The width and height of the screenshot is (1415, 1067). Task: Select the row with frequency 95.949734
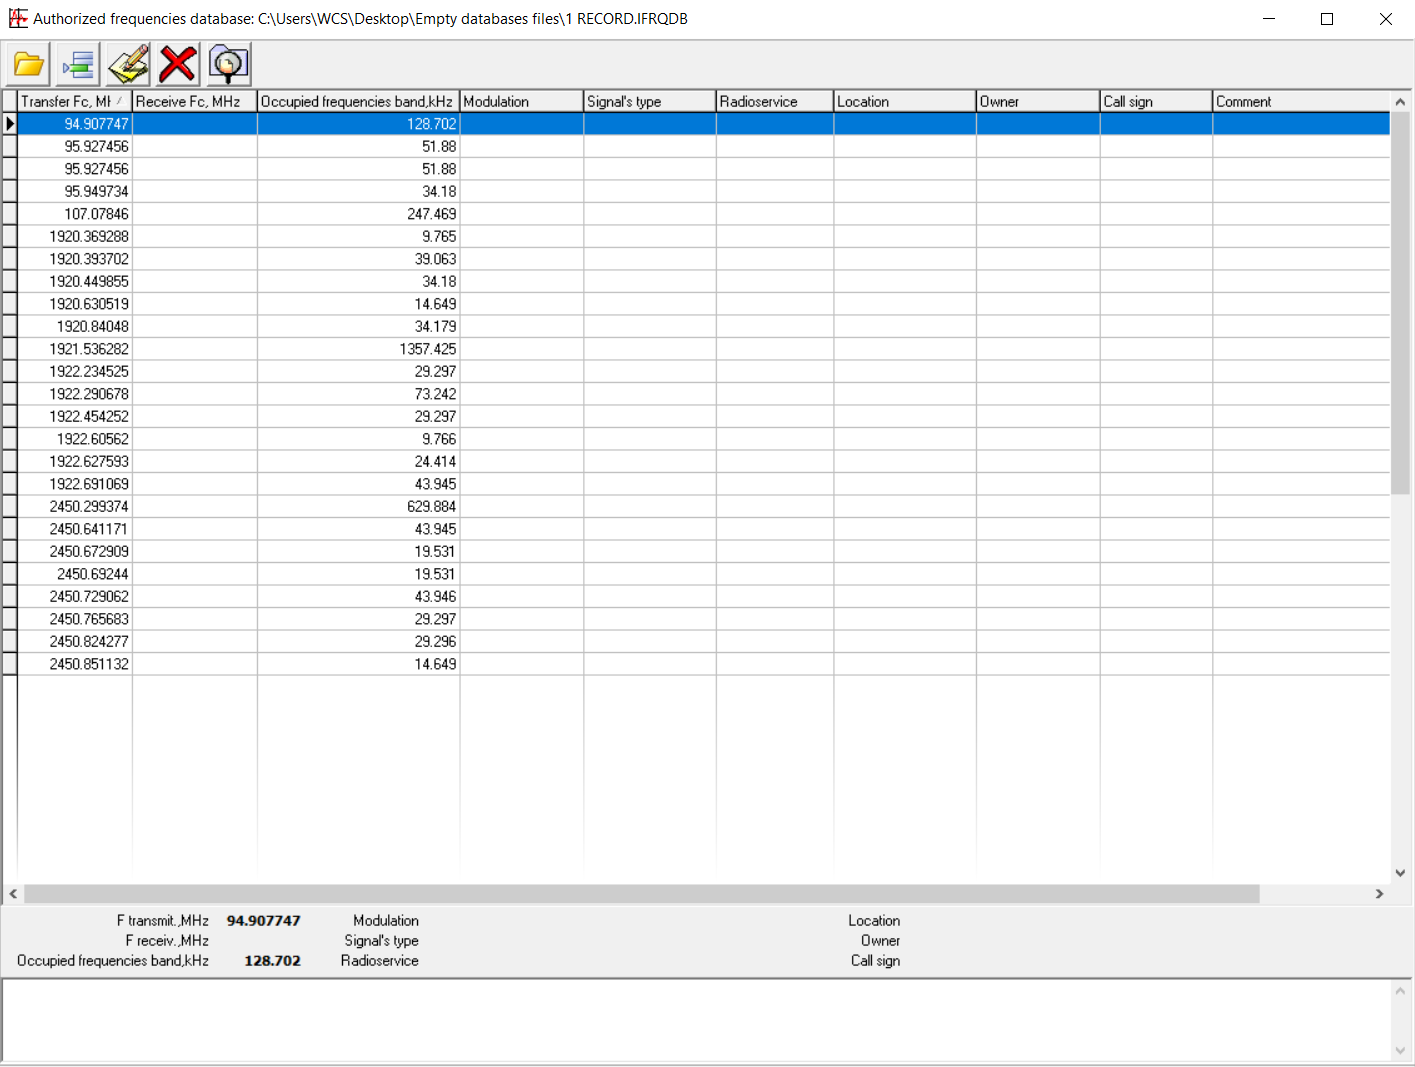coord(703,191)
